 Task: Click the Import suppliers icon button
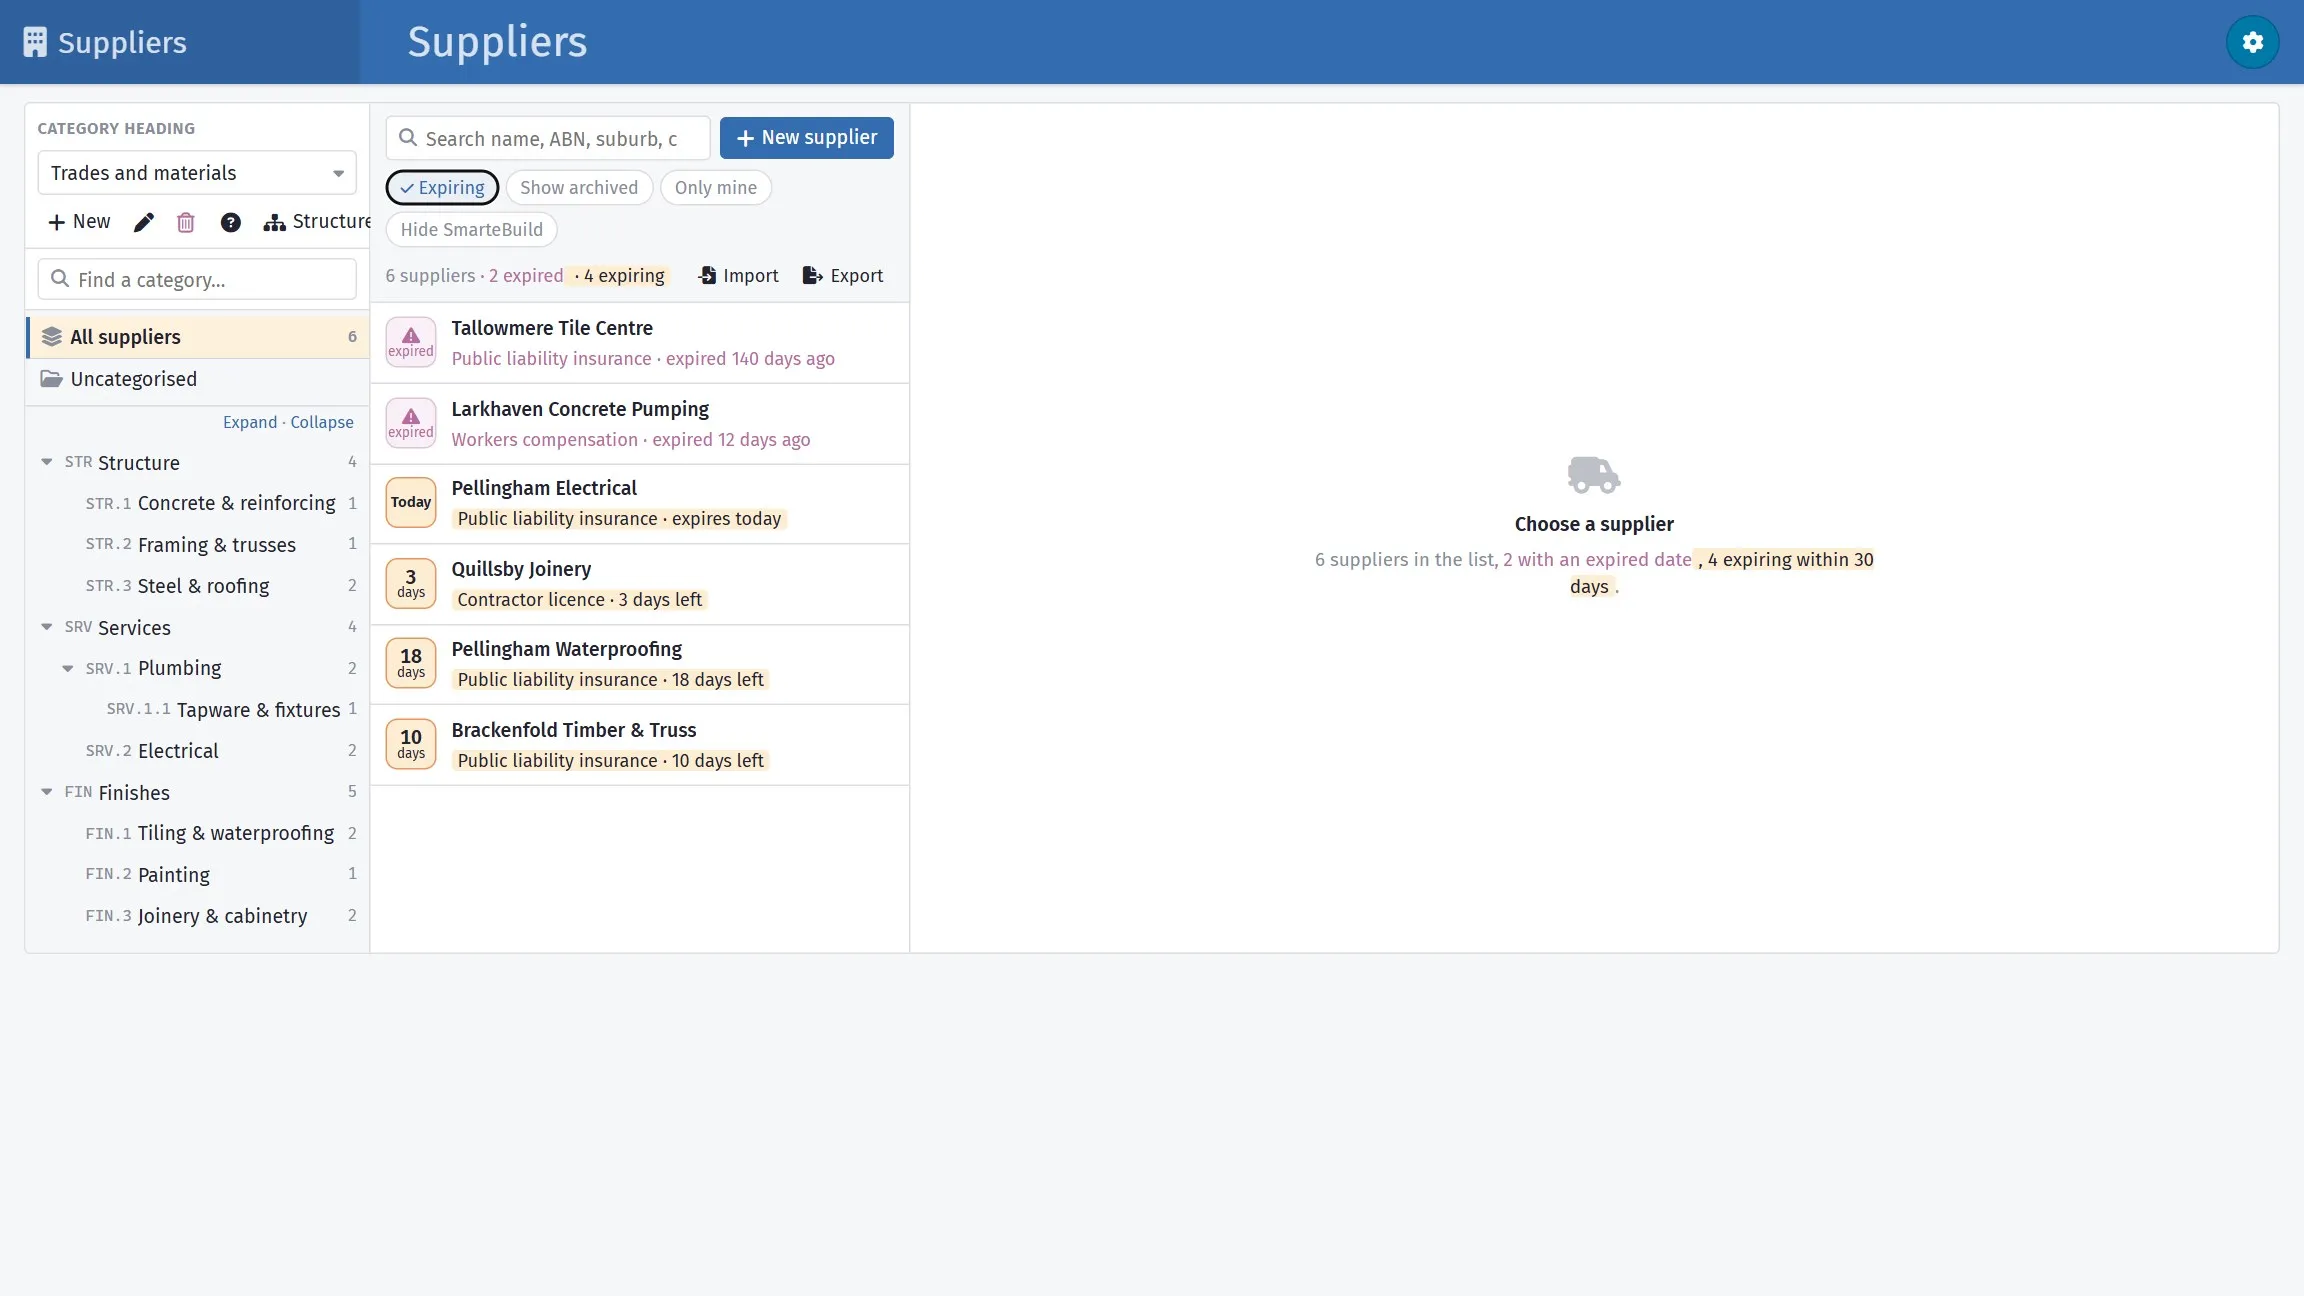pos(738,276)
